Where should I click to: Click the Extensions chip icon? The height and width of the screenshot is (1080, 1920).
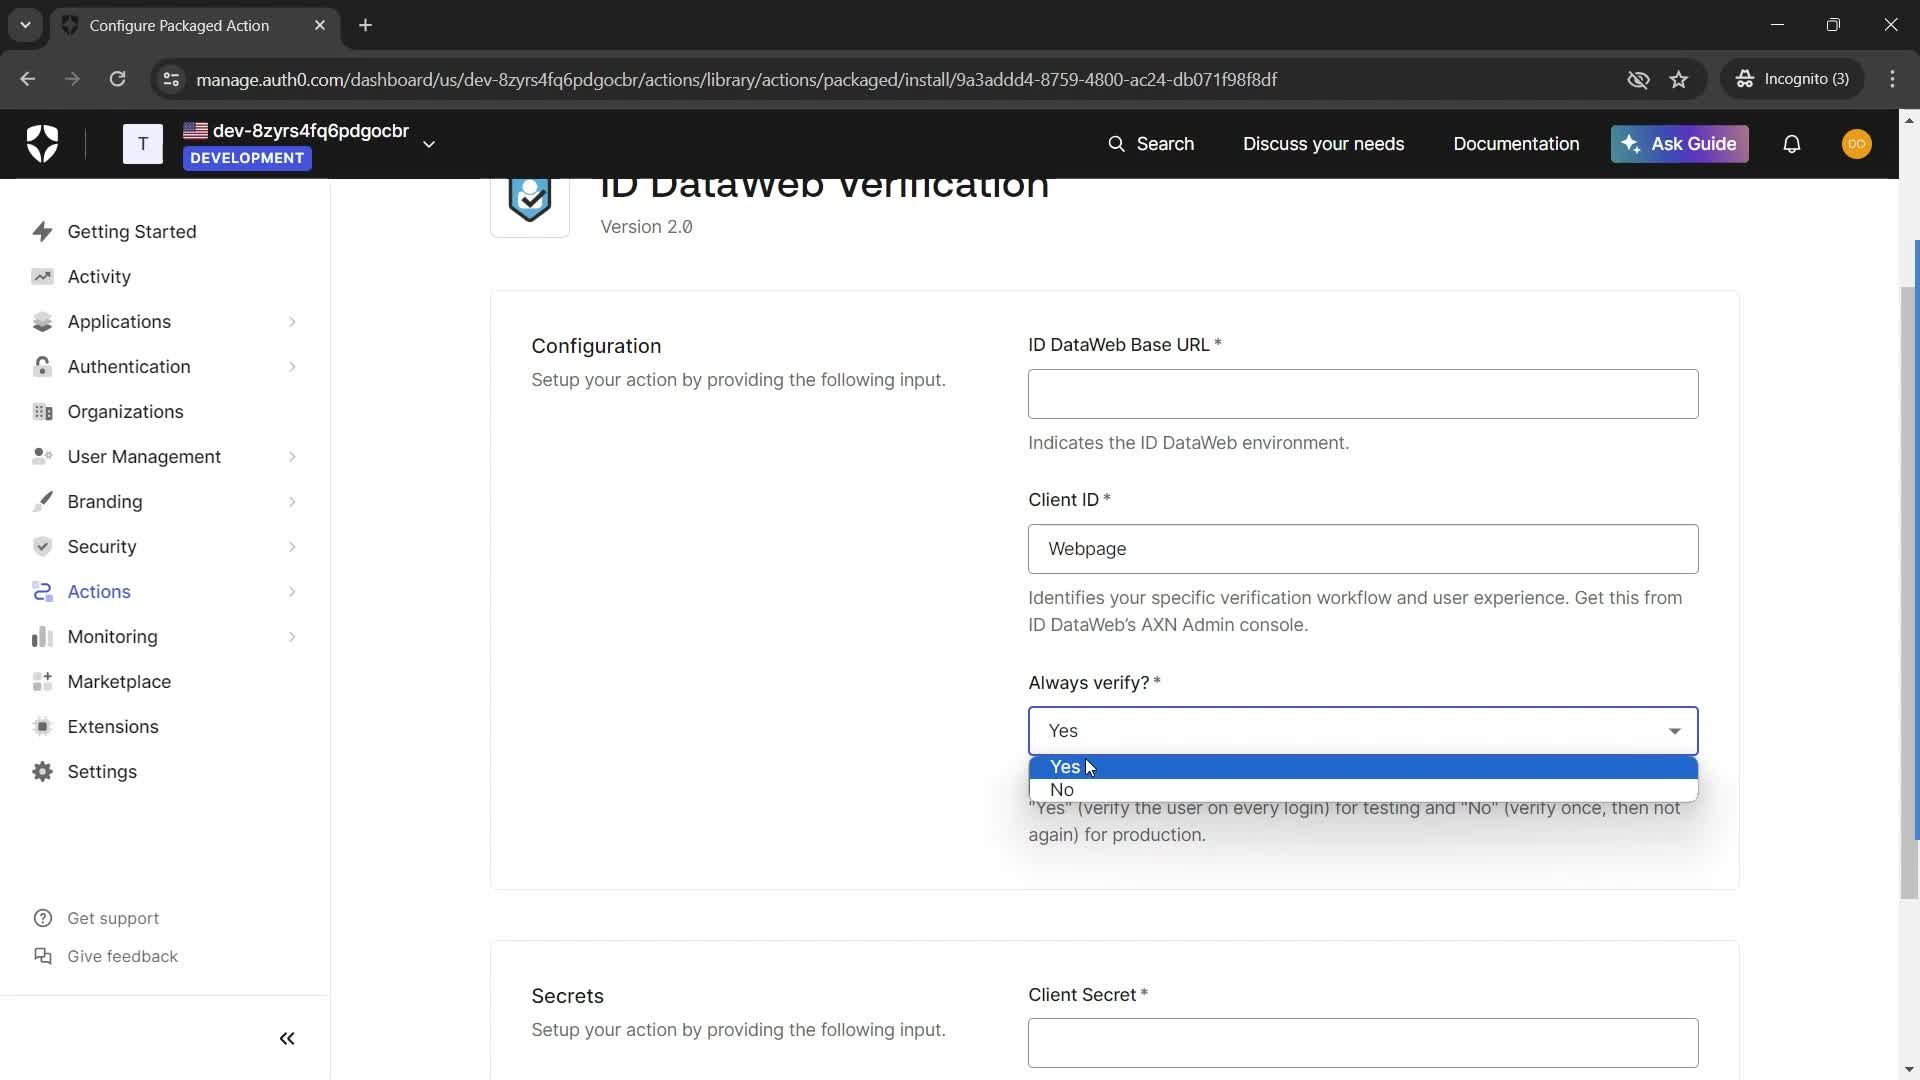click(x=42, y=727)
